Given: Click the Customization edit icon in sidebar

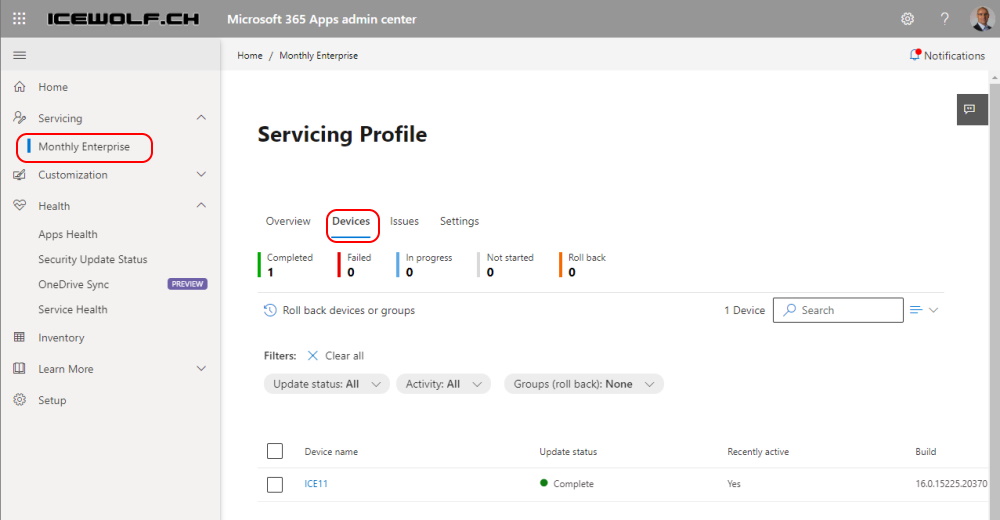Looking at the screenshot, I should (20, 174).
